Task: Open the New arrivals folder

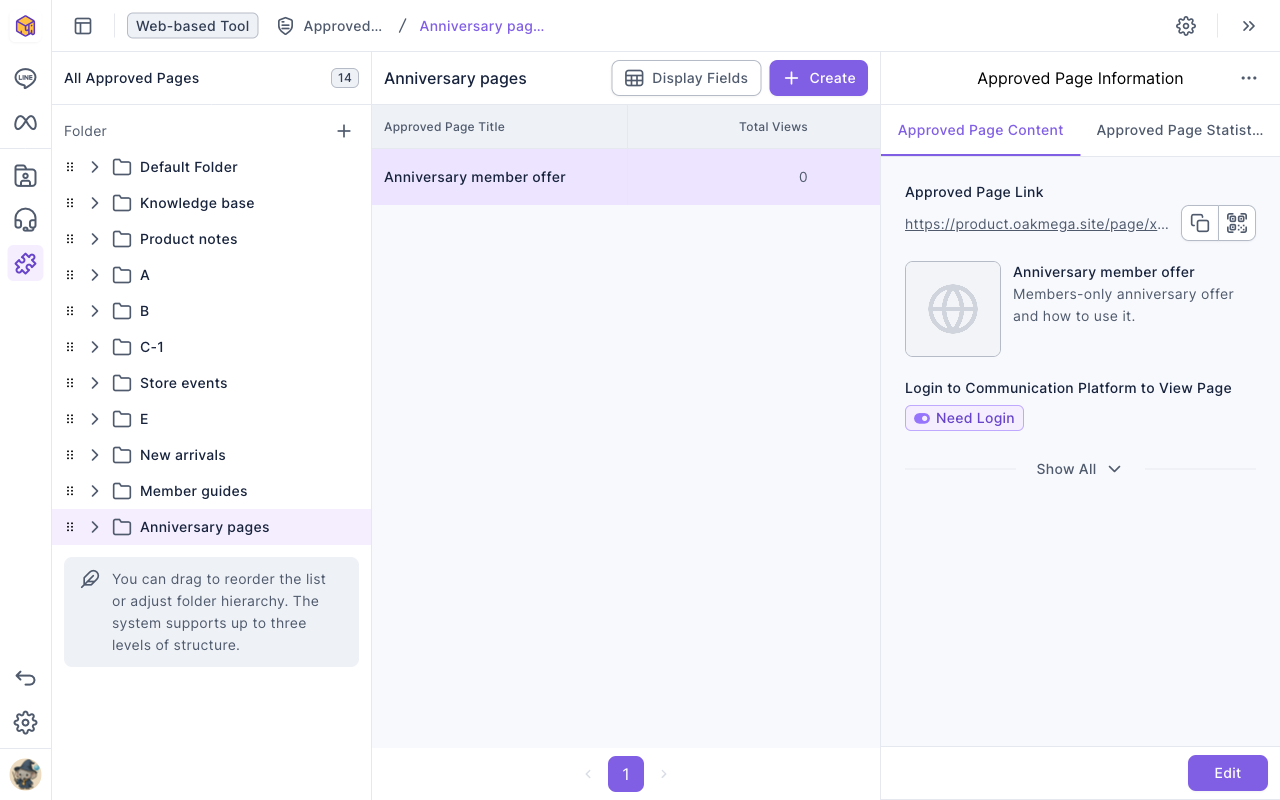Action: coord(211,455)
